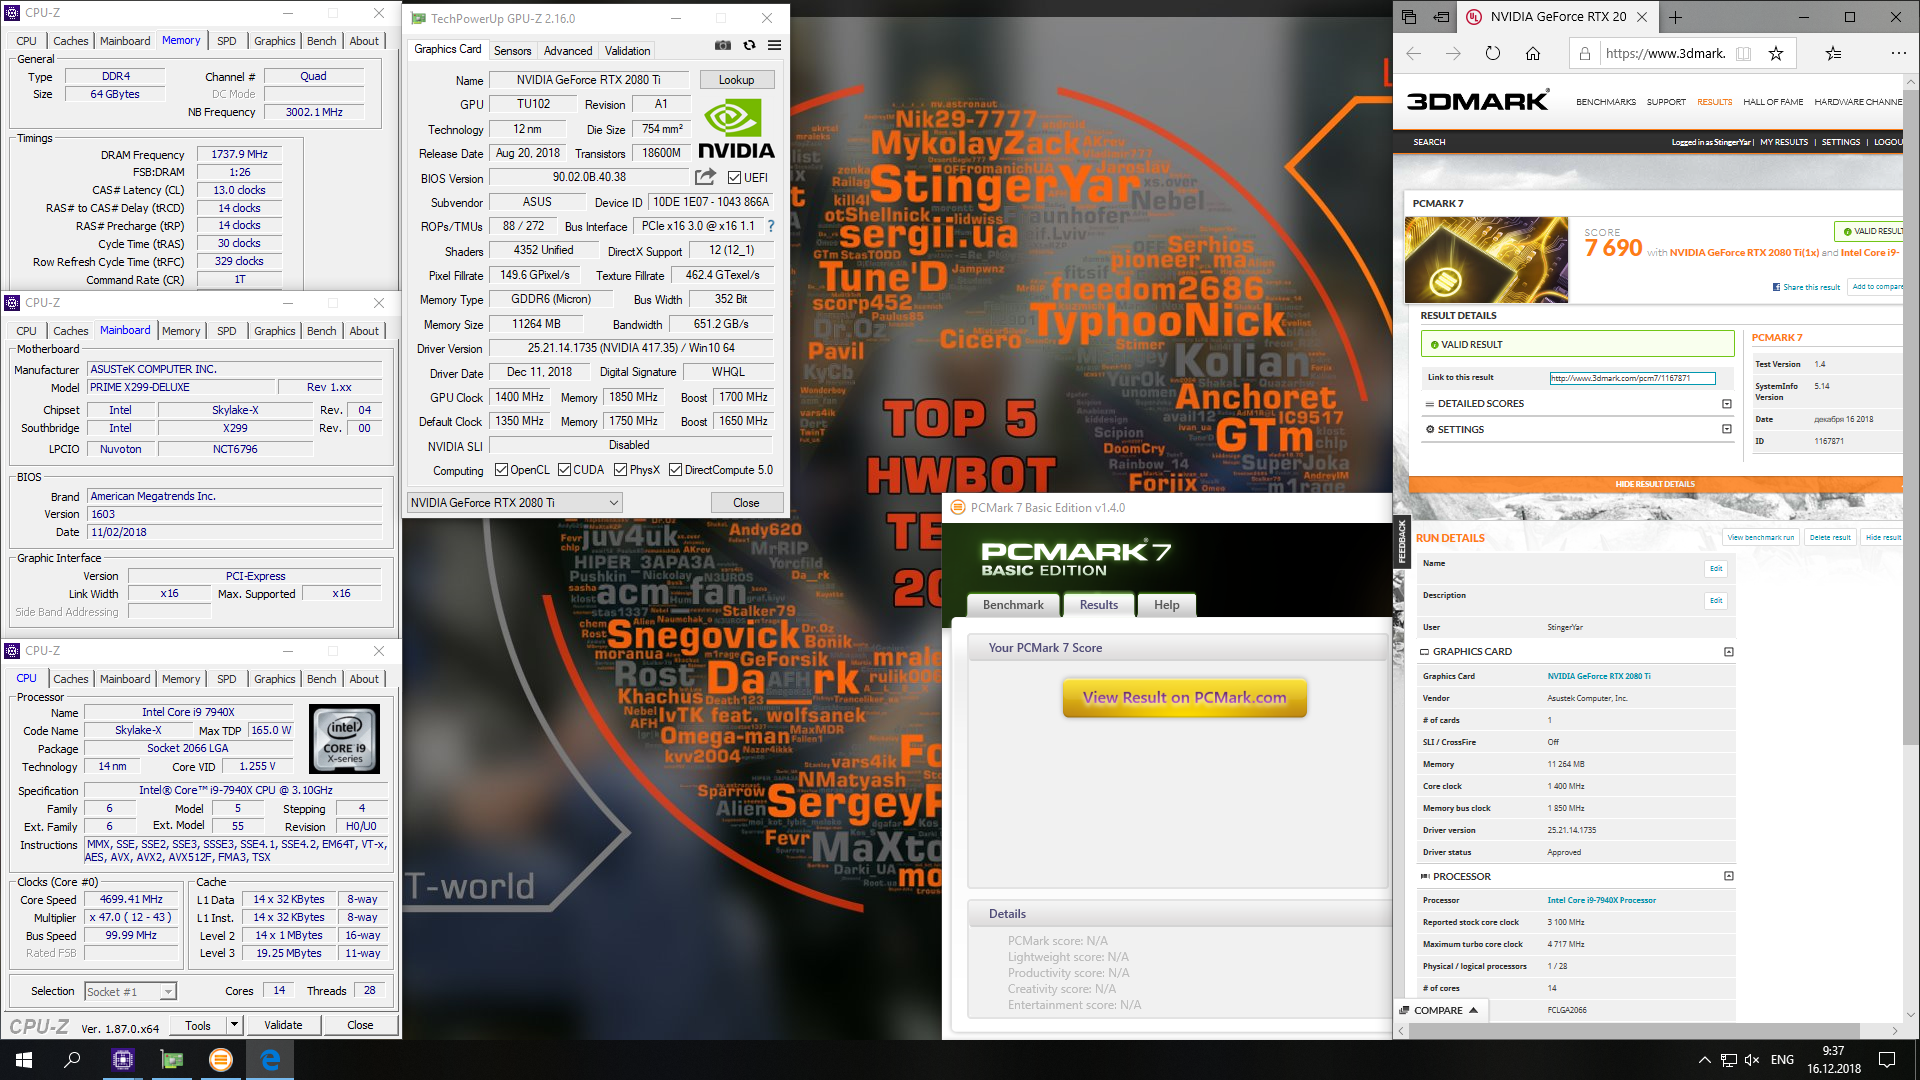Toggle reading view icon in the address bar
Screen dimensions: 1920x1080
[1744, 54]
